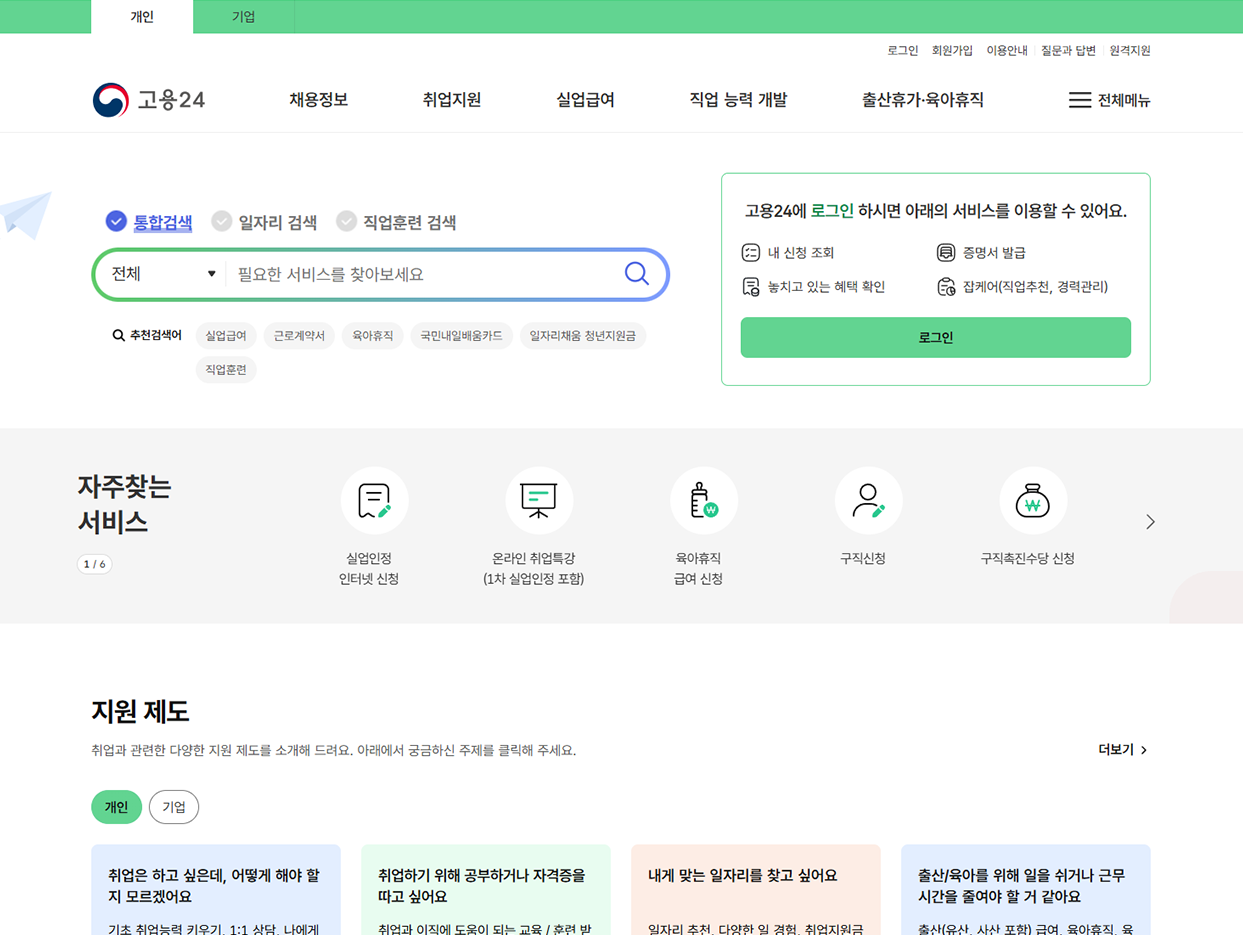Image resolution: width=1243 pixels, height=935 pixels.
Task: Click the search input field
Action: tap(423, 274)
